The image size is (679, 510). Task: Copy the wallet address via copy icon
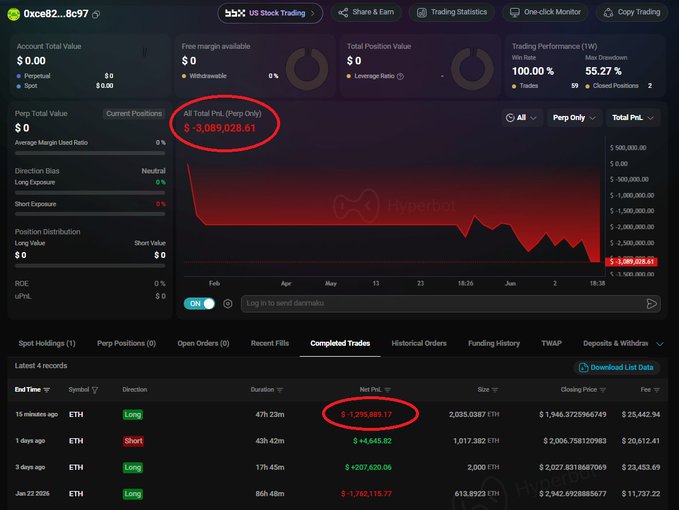pos(96,14)
